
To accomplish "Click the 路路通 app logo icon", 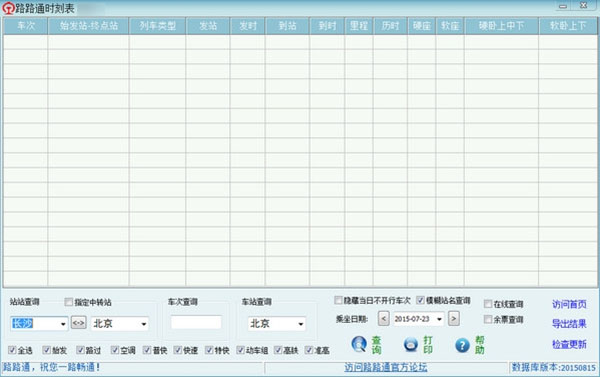I will click(8, 8).
